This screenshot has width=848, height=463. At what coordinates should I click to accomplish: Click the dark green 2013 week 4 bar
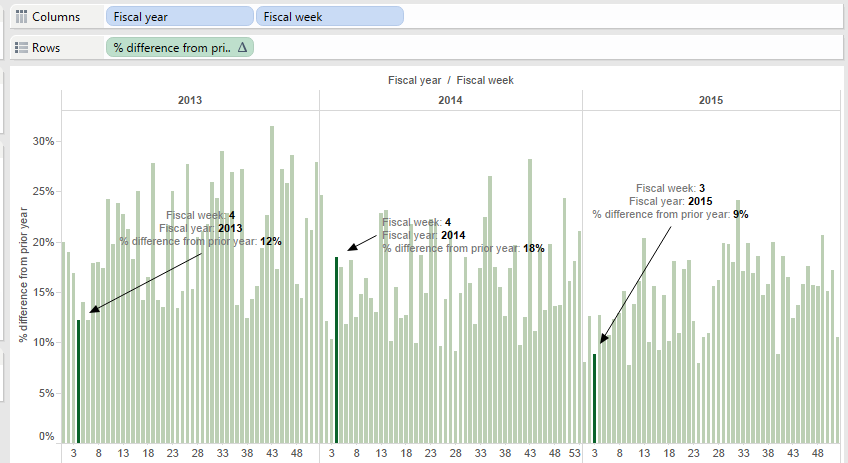click(78, 381)
